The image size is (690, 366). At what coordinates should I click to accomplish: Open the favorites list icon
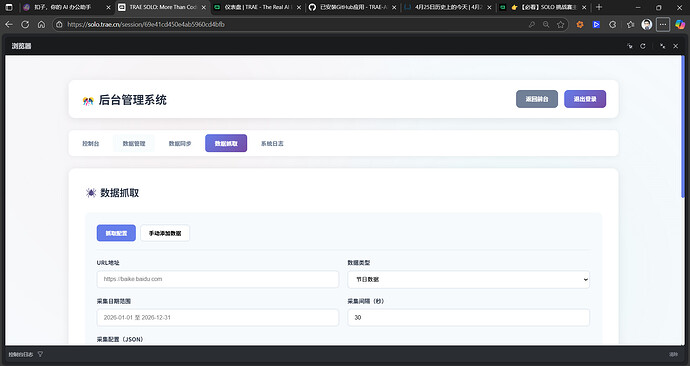point(630,25)
